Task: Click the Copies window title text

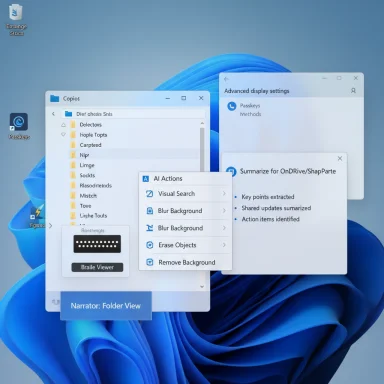Action: point(71,99)
